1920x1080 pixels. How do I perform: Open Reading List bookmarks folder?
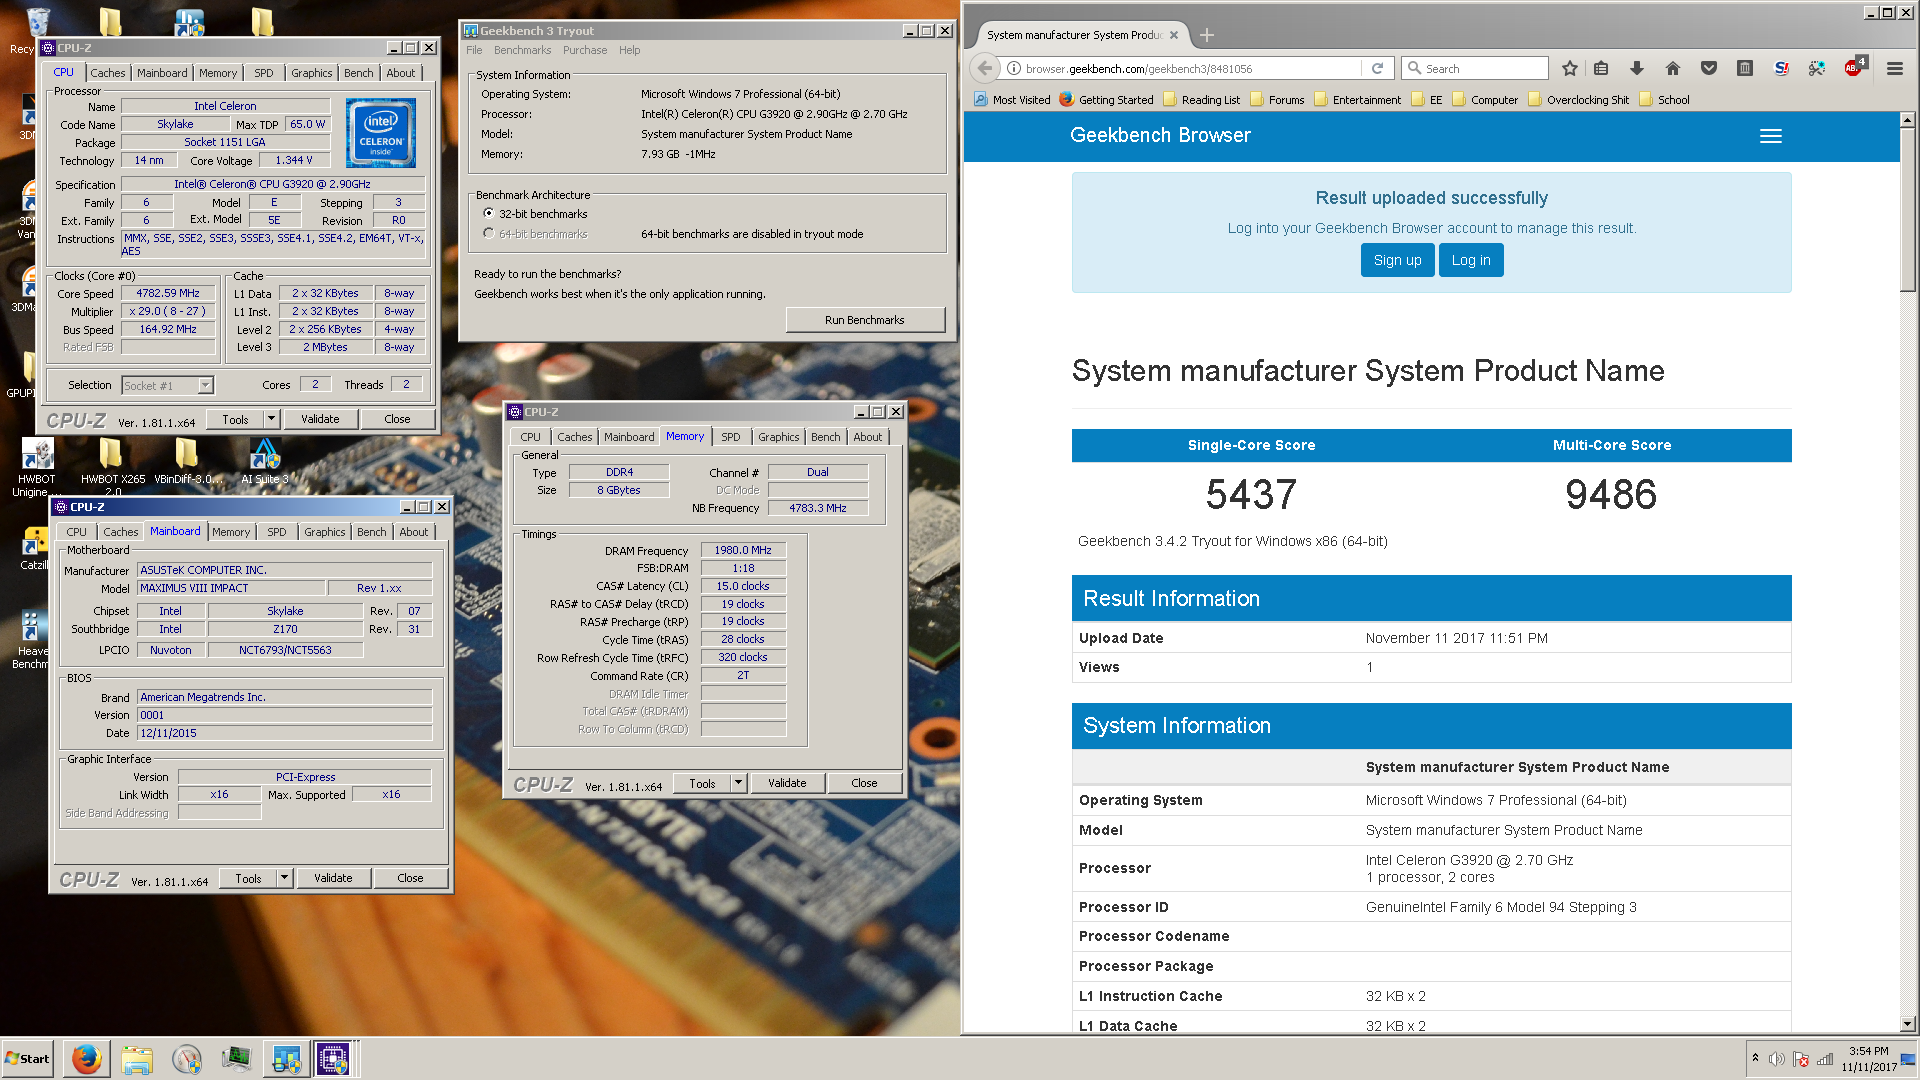coord(1201,100)
